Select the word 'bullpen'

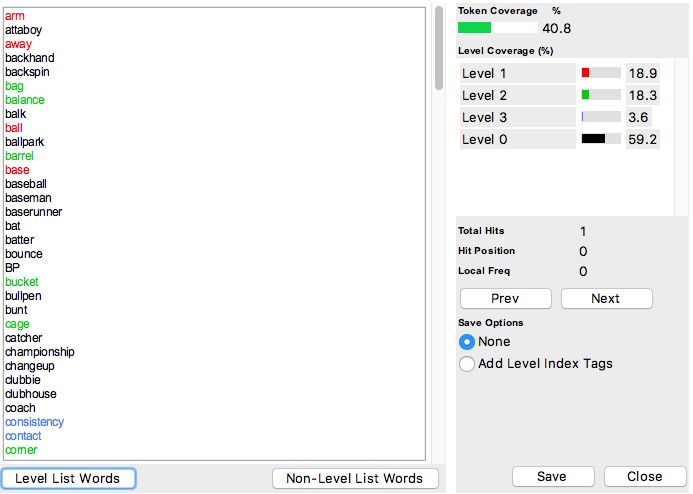click(23, 296)
